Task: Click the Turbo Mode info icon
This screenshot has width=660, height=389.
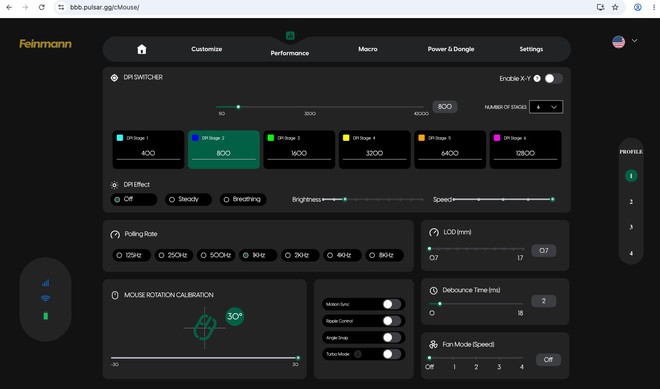Action: click(x=358, y=354)
